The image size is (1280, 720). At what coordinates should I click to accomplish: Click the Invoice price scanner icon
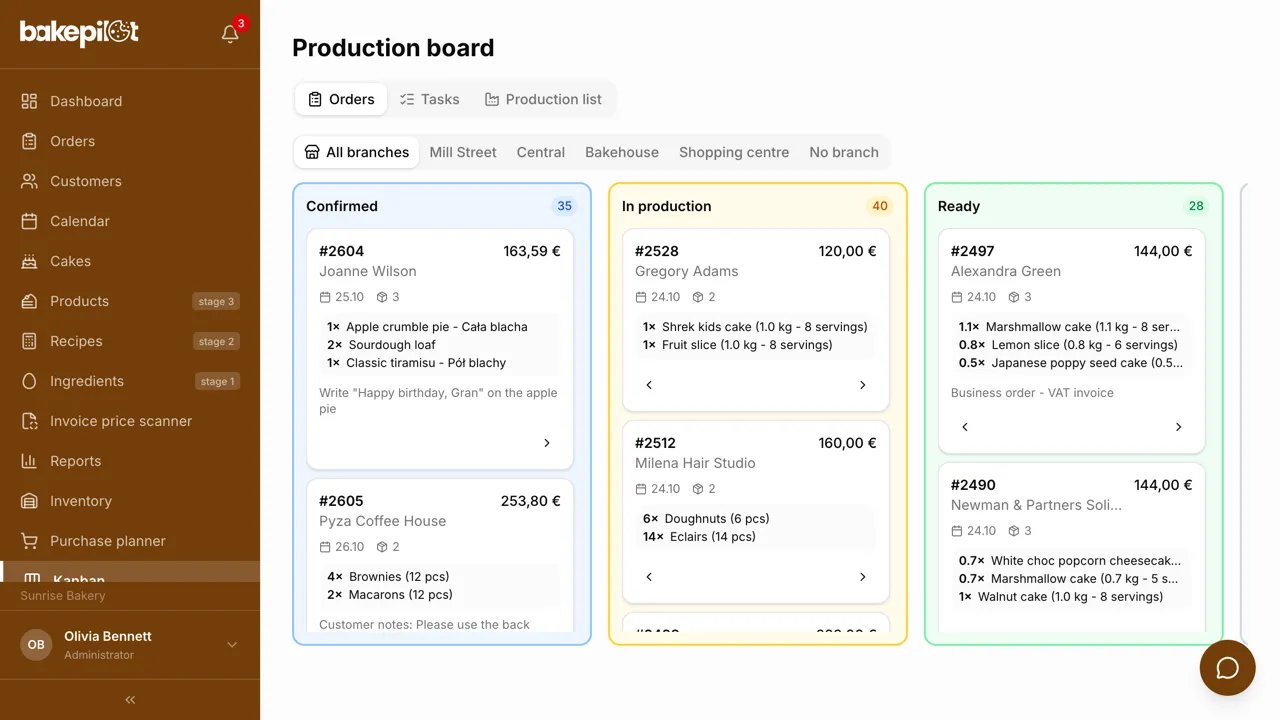[x=30, y=421]
